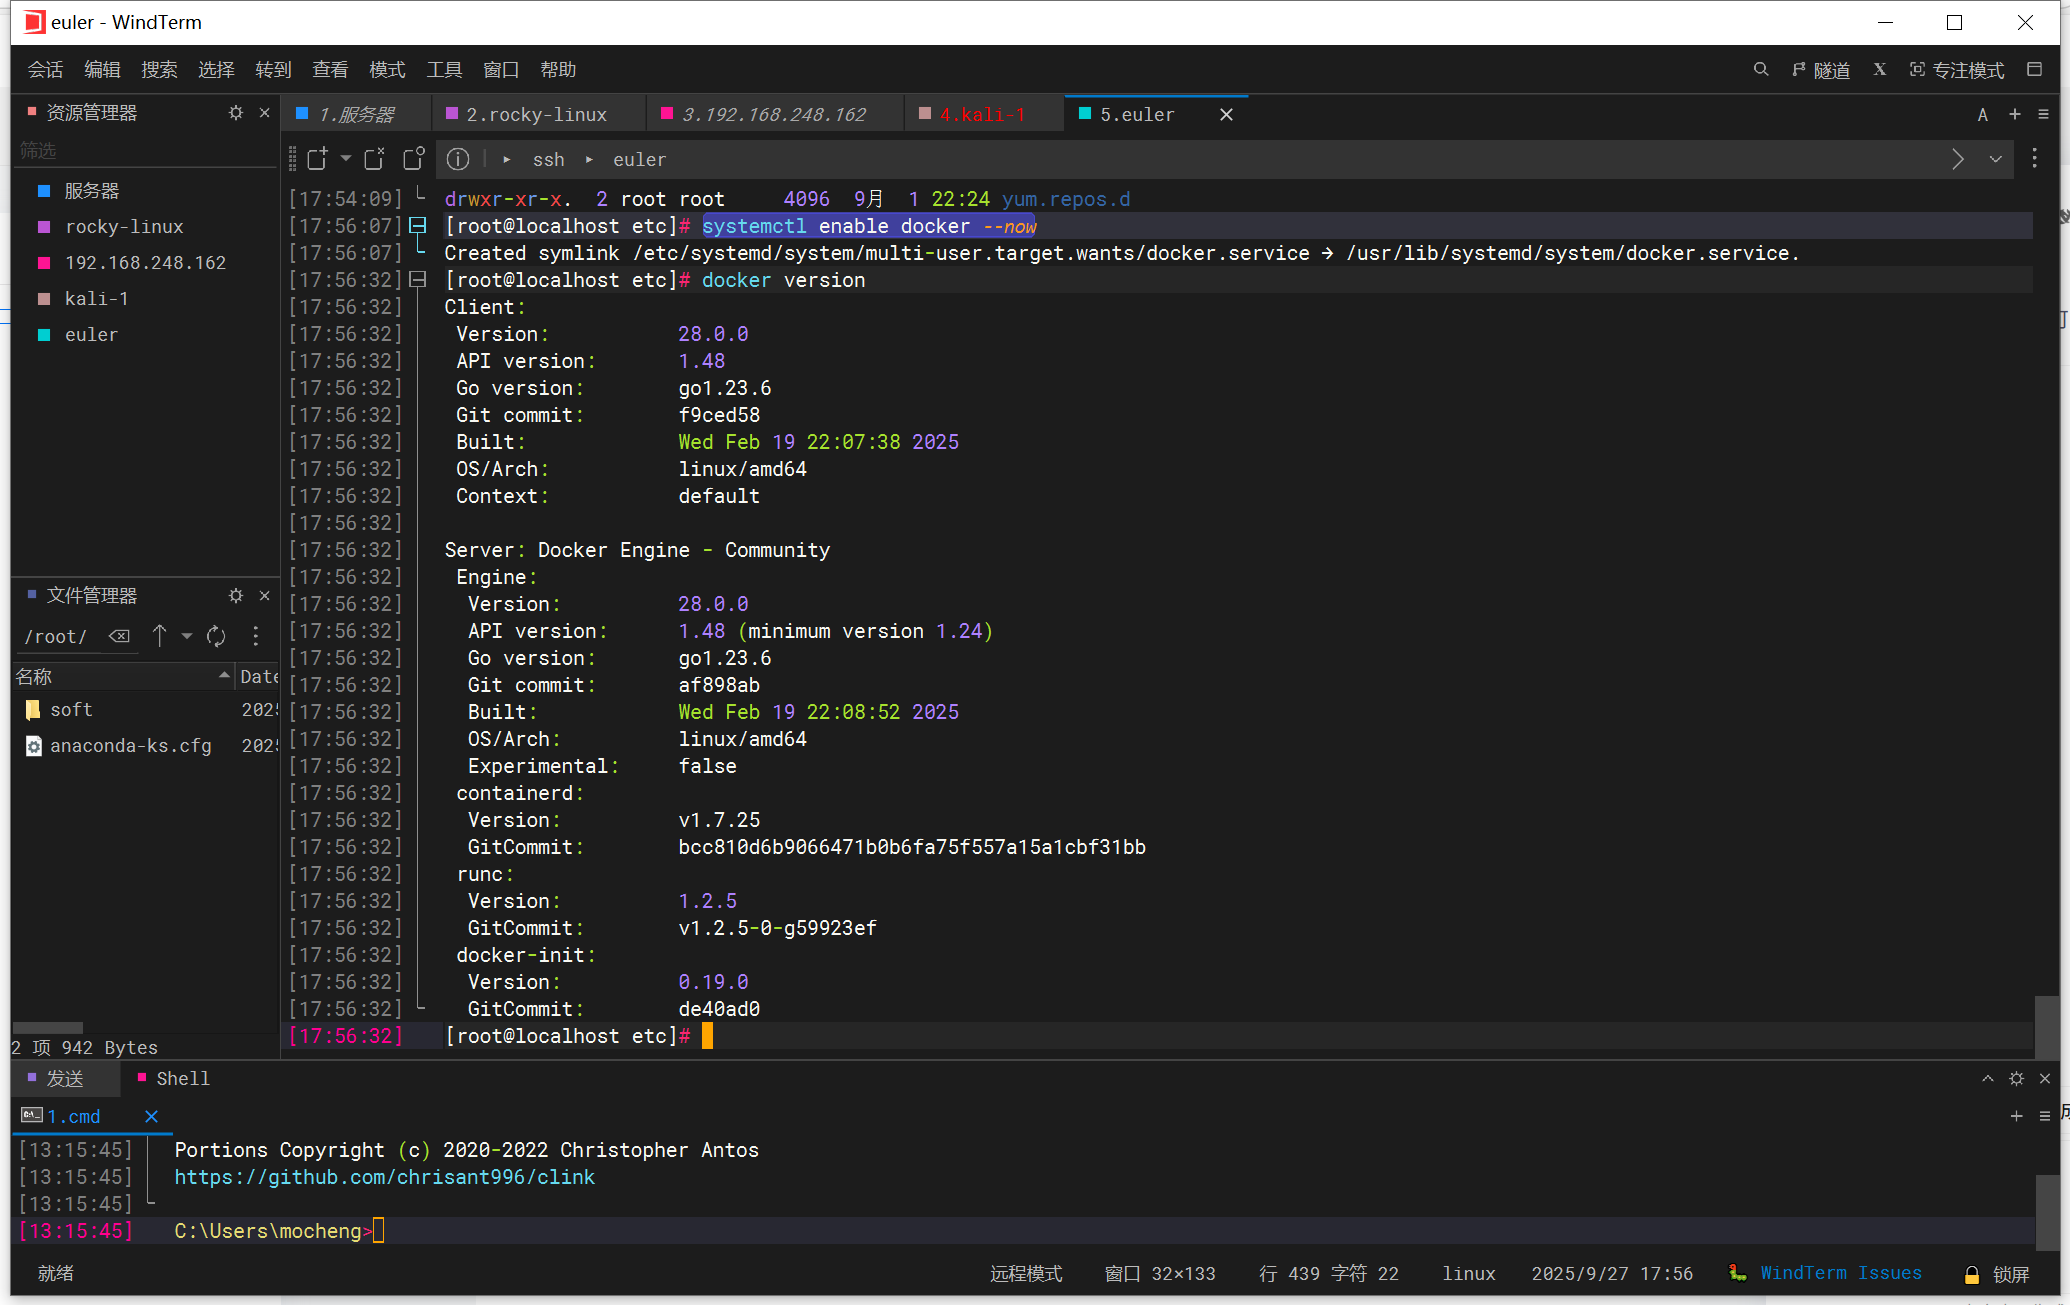
Task: Open the 文件管理器 panel settings gear
Action: click(x=236, y=595)
